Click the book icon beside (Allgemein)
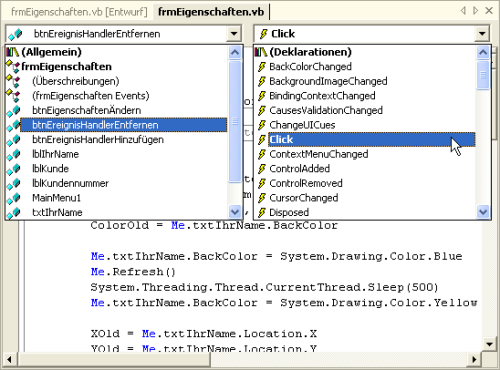 [13, 52]
